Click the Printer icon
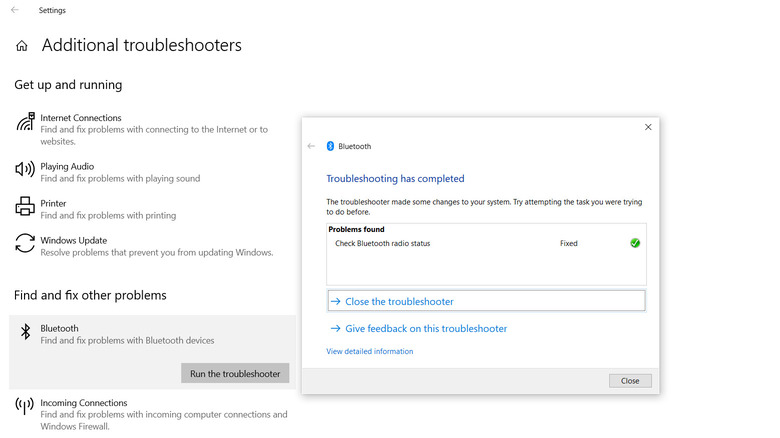The image size is (780, 438). tap(25, 207)
